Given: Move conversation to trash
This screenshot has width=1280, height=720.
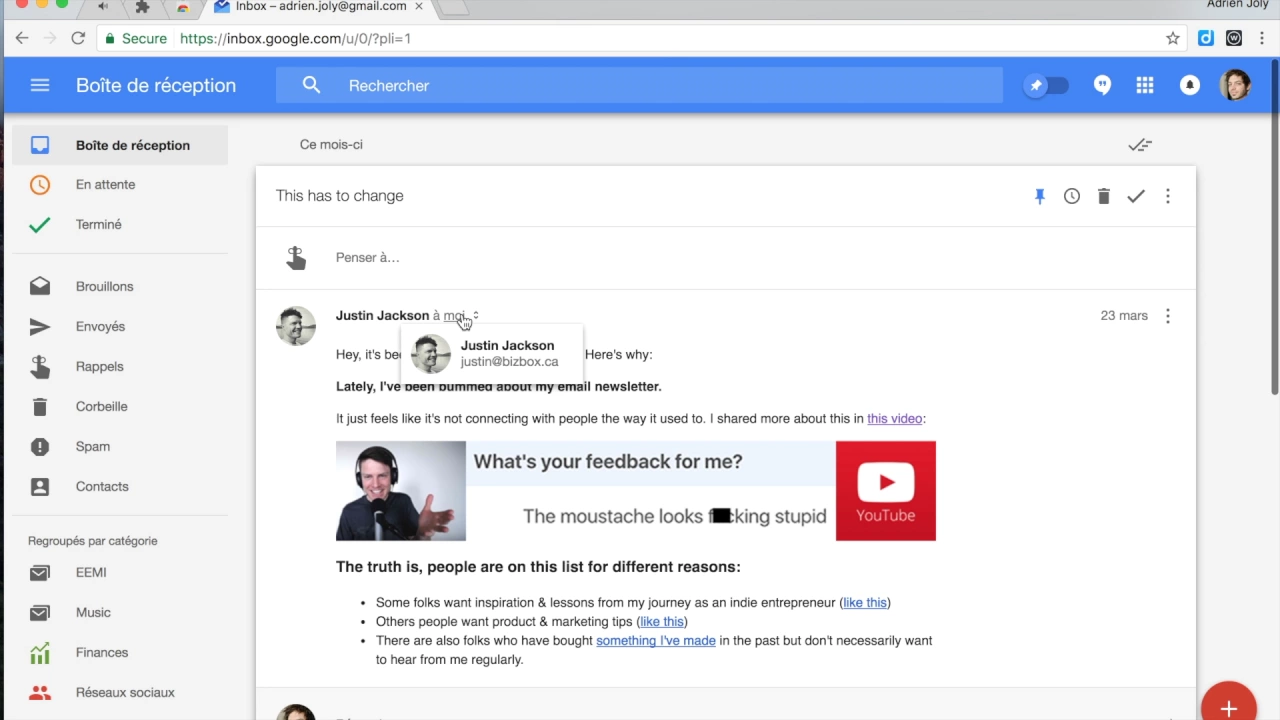Looking at the screenshot, I should (x=1104, y=196).
